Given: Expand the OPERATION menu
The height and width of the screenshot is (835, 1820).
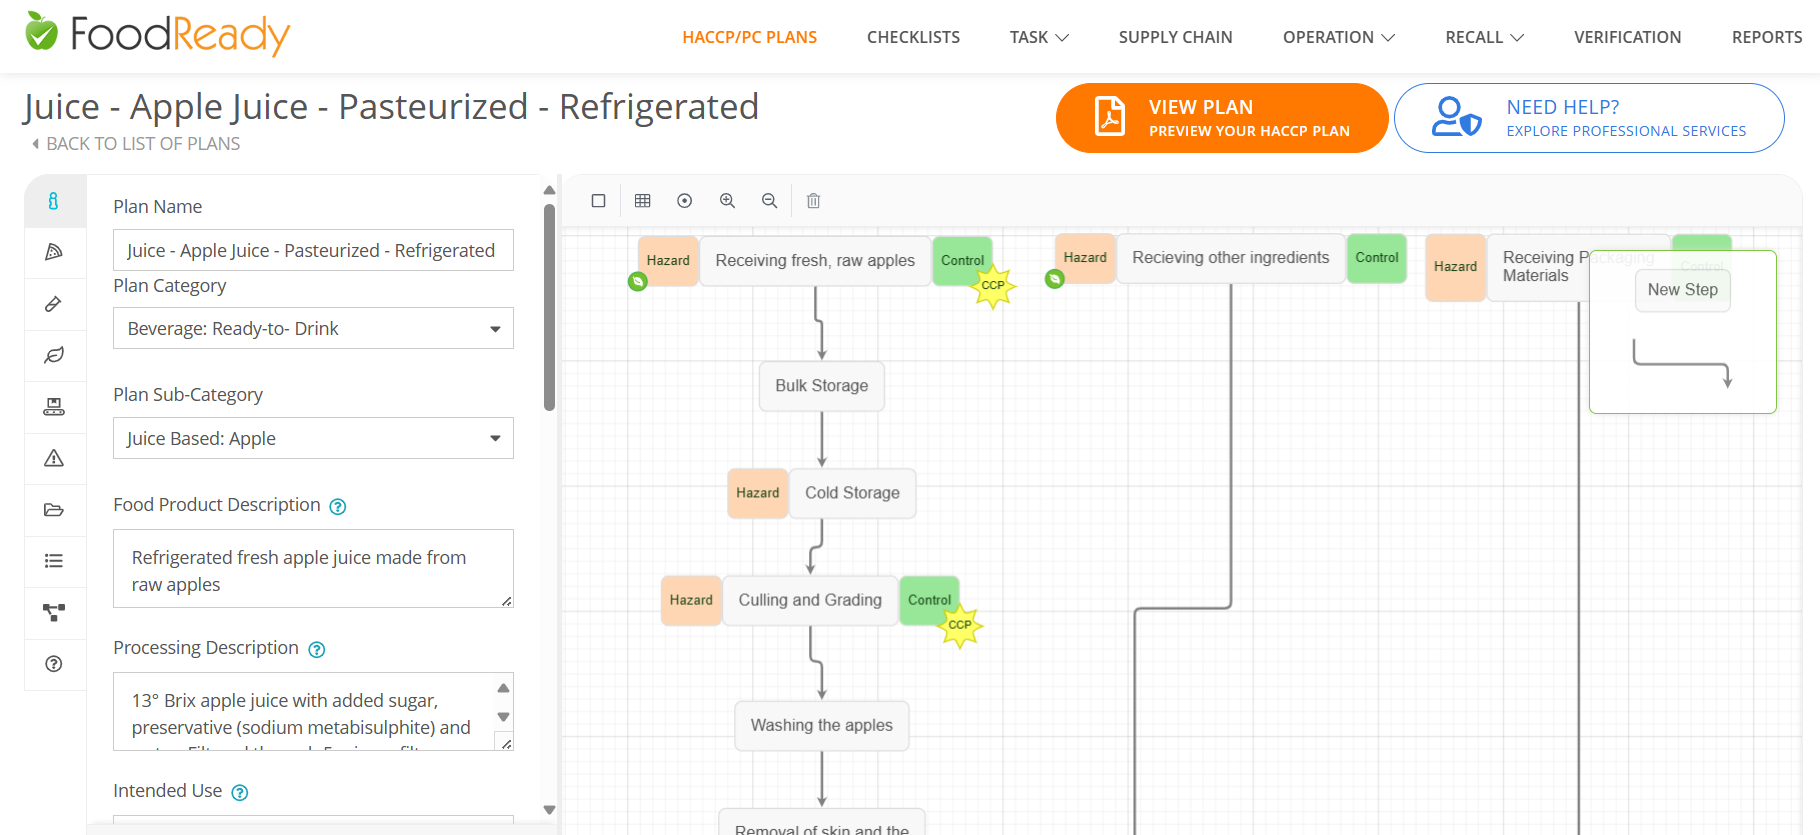Looking at the screenshot, I should pos(1339,37).
